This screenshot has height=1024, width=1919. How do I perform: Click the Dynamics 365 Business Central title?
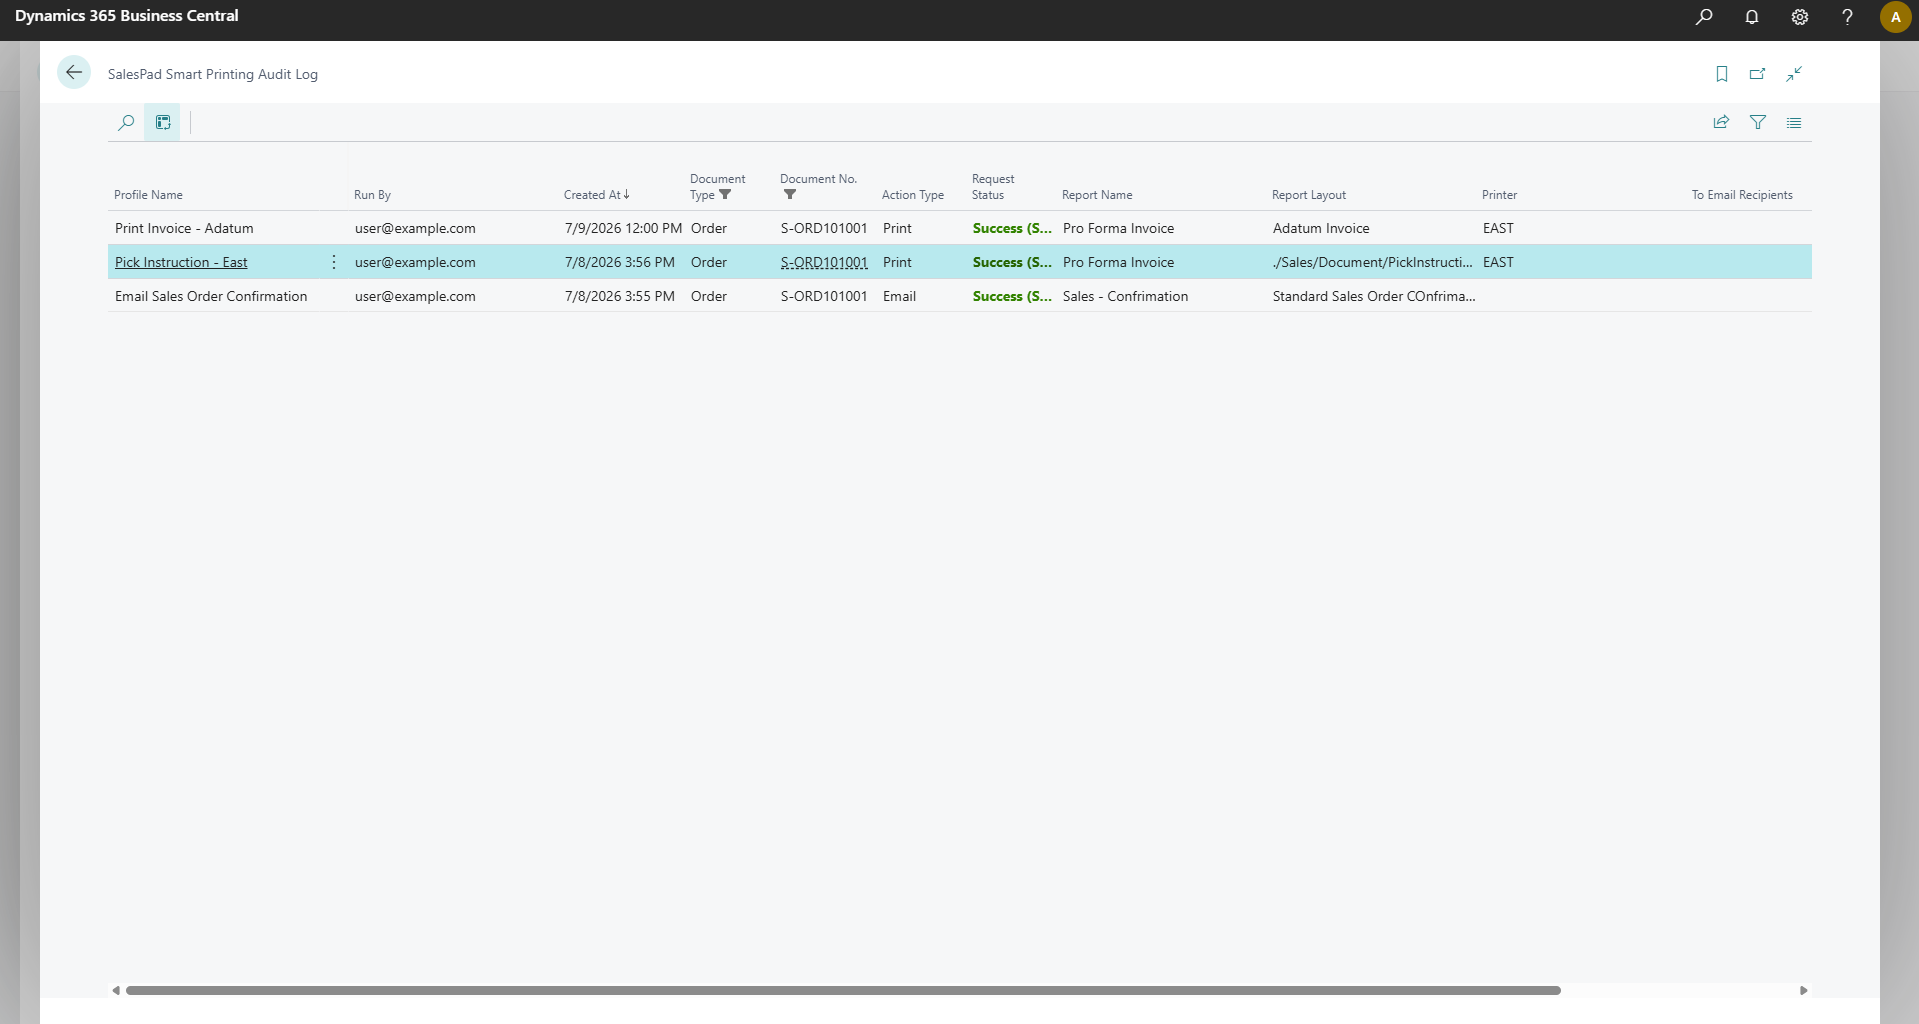pos(126,16)
